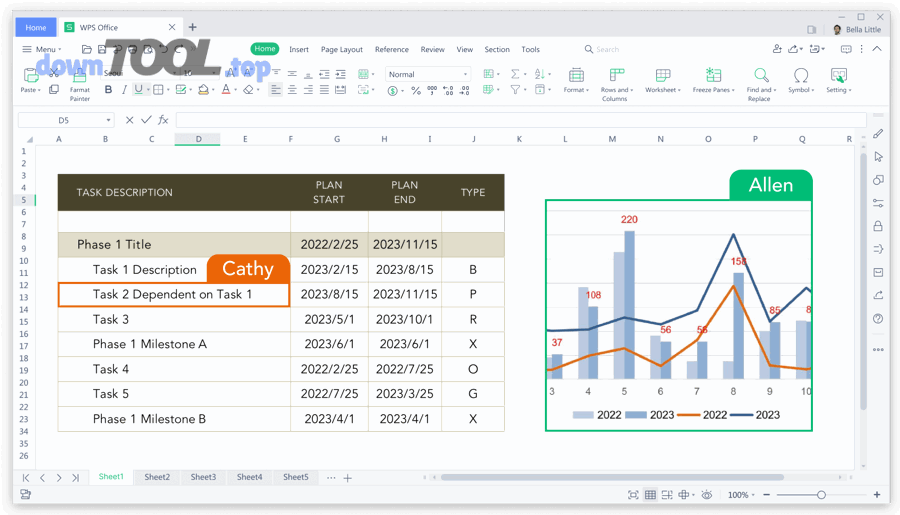The image size is (900, 515).
Task: Open the Symbol inserter
Action: click(801, 80)
